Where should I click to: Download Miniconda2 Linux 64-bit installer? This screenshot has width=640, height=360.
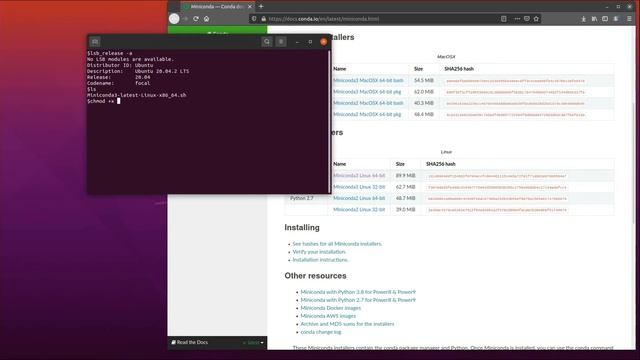pyautogui.click(x=359, y=198)
